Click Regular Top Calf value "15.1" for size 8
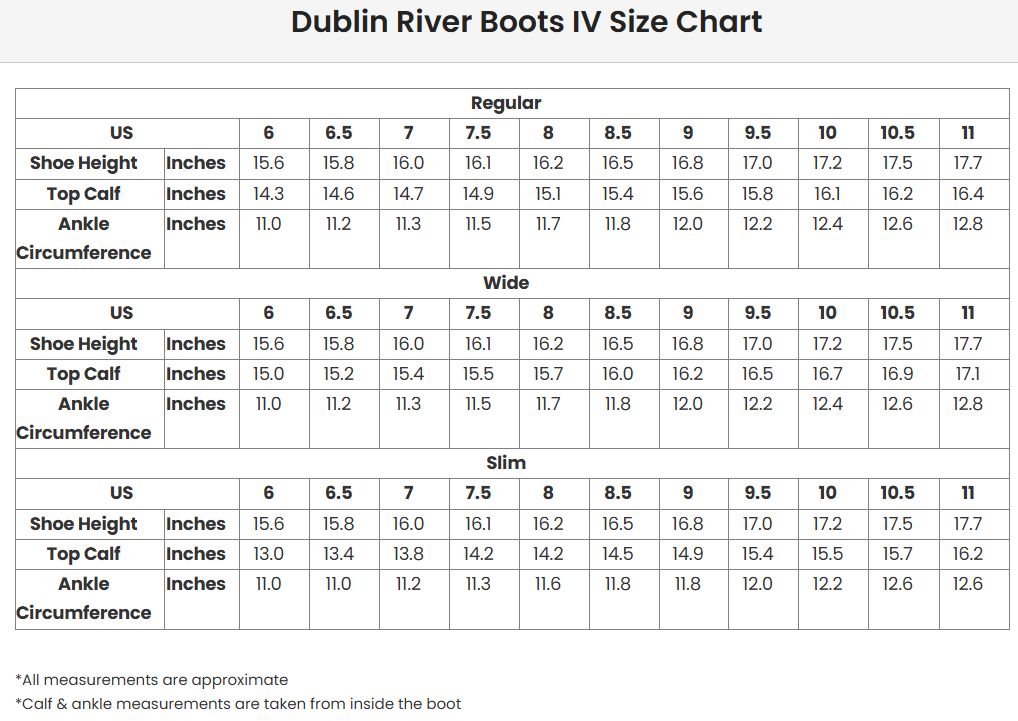The image size is (1018, 721). (548, 193)
